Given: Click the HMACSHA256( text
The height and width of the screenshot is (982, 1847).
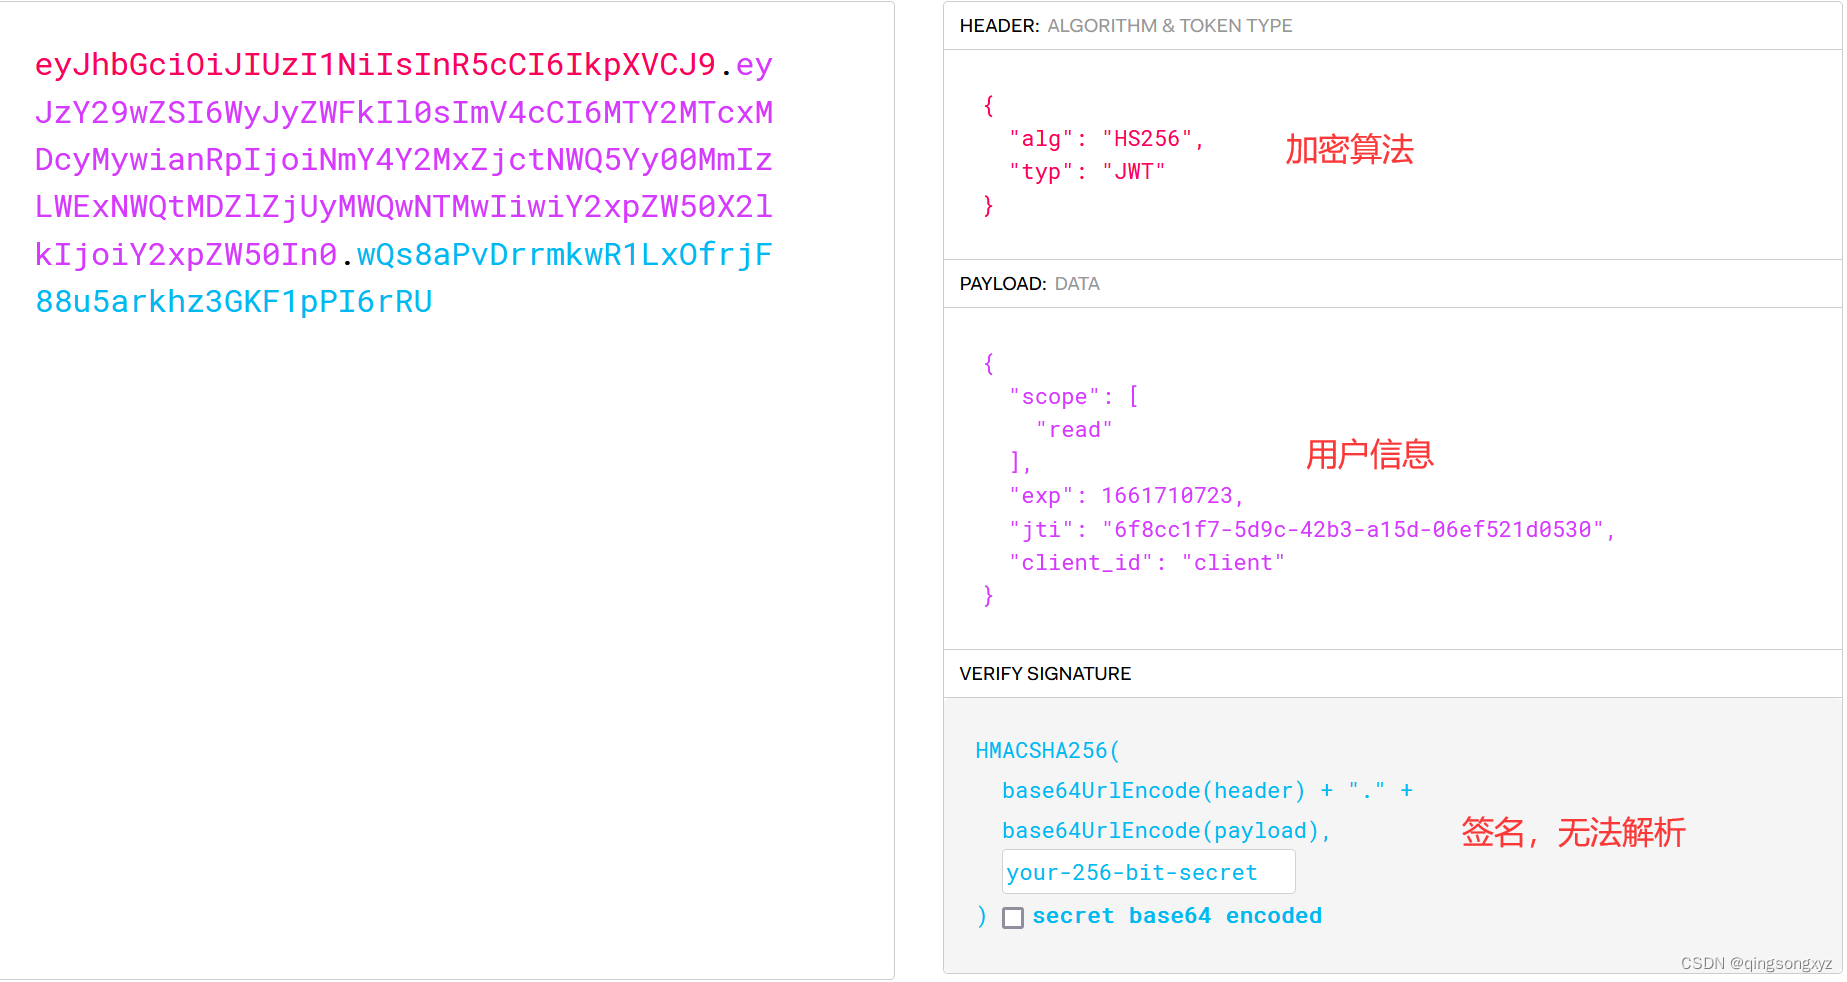Looking at the screenshot, I should point(1048,751).
